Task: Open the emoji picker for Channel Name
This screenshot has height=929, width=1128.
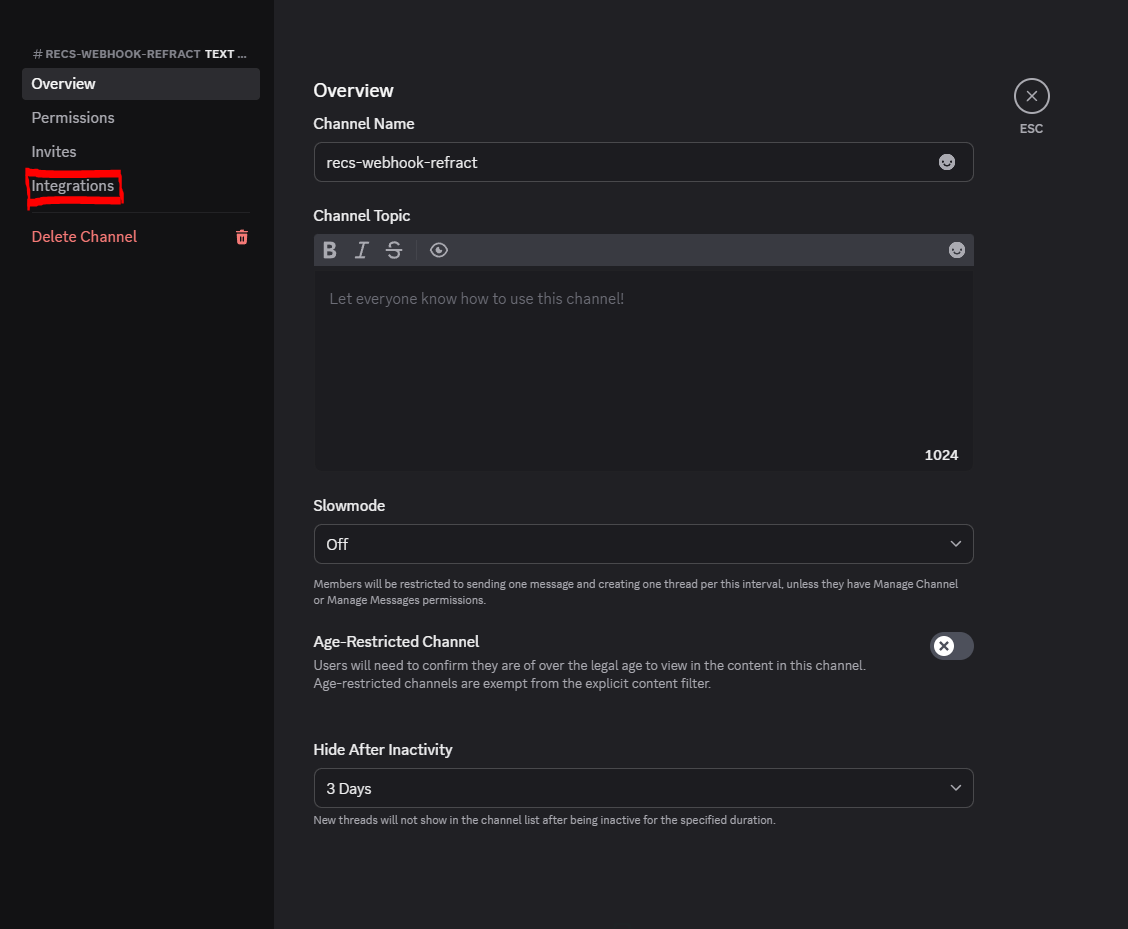Action: [x=946, y=161]
